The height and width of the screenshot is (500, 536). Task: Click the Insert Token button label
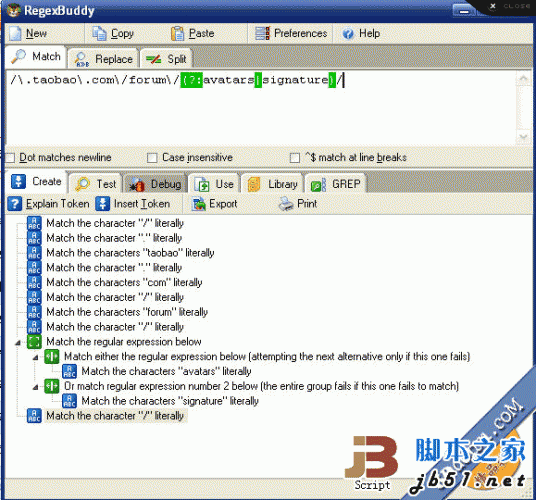(x=142, y=204)
